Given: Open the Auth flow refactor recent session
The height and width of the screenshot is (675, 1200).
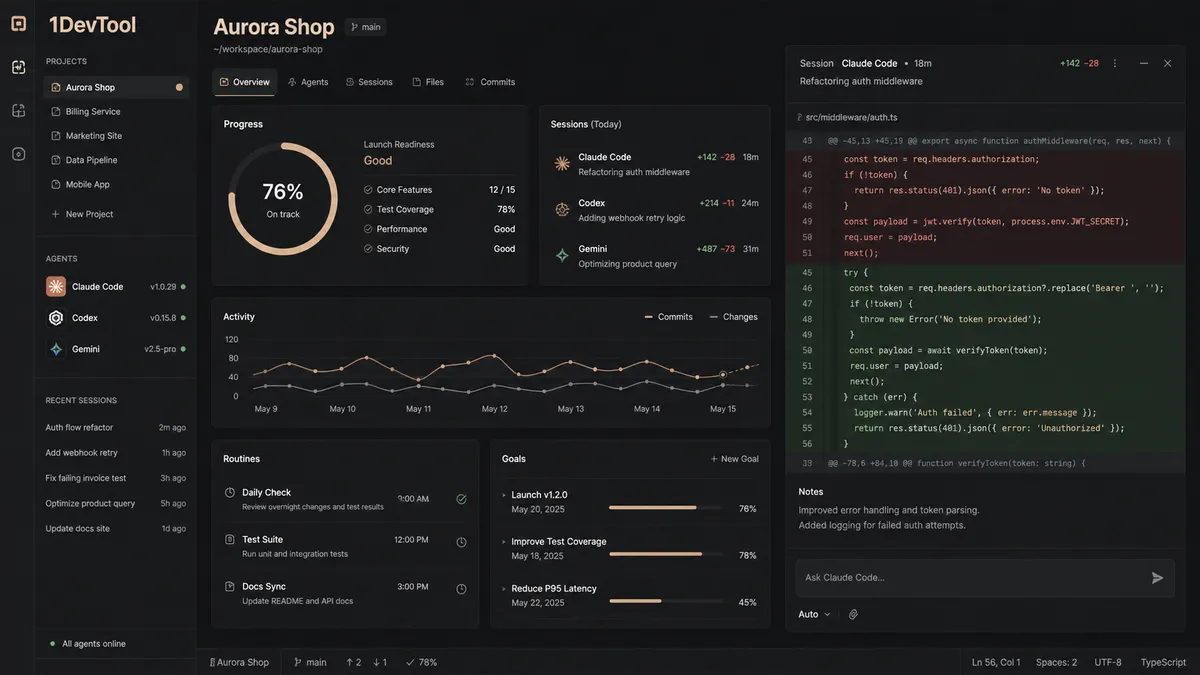Looking at the screenshot, I should 116,428.
